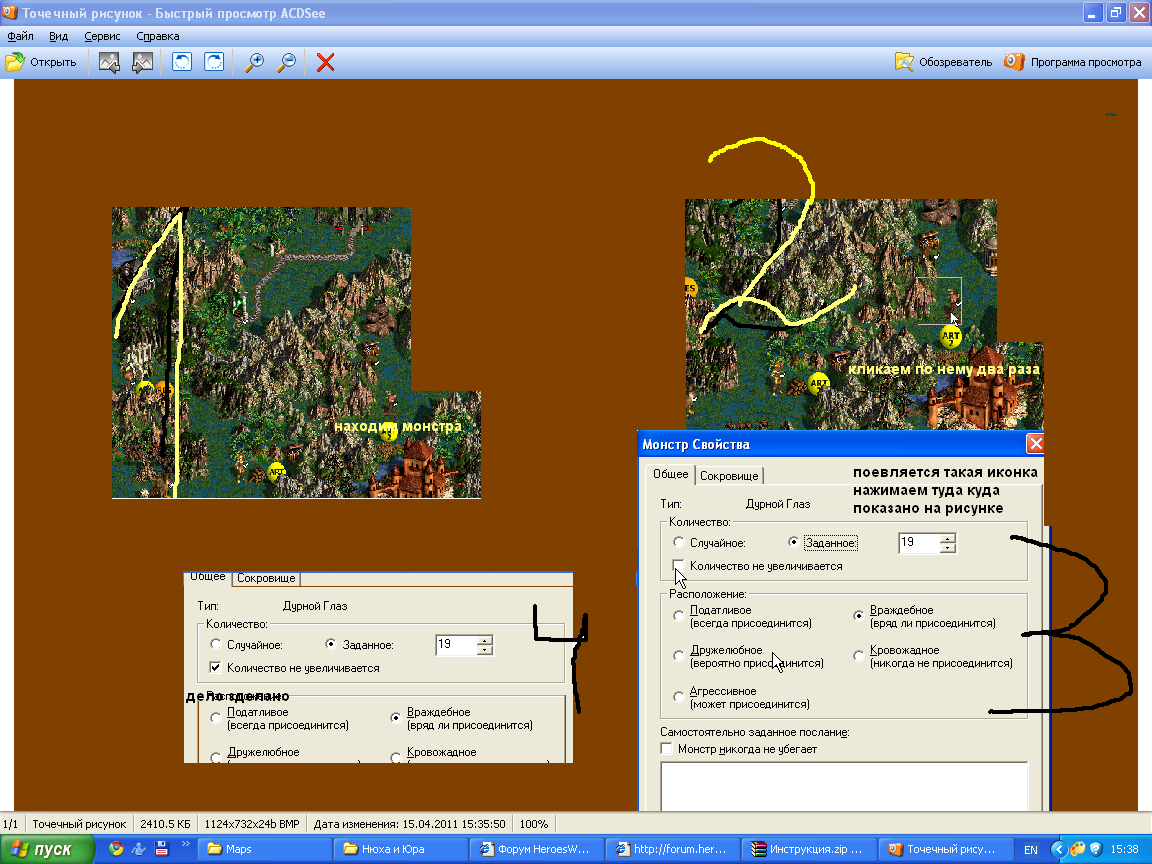
Task: Expand hidden quick launch items chevron
Action: click(x=185, y=844)
